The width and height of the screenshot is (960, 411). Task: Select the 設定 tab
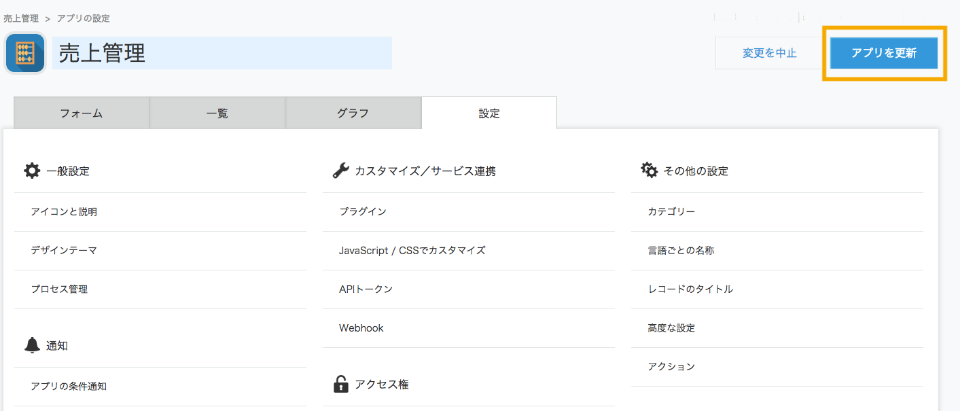[489, 113]
